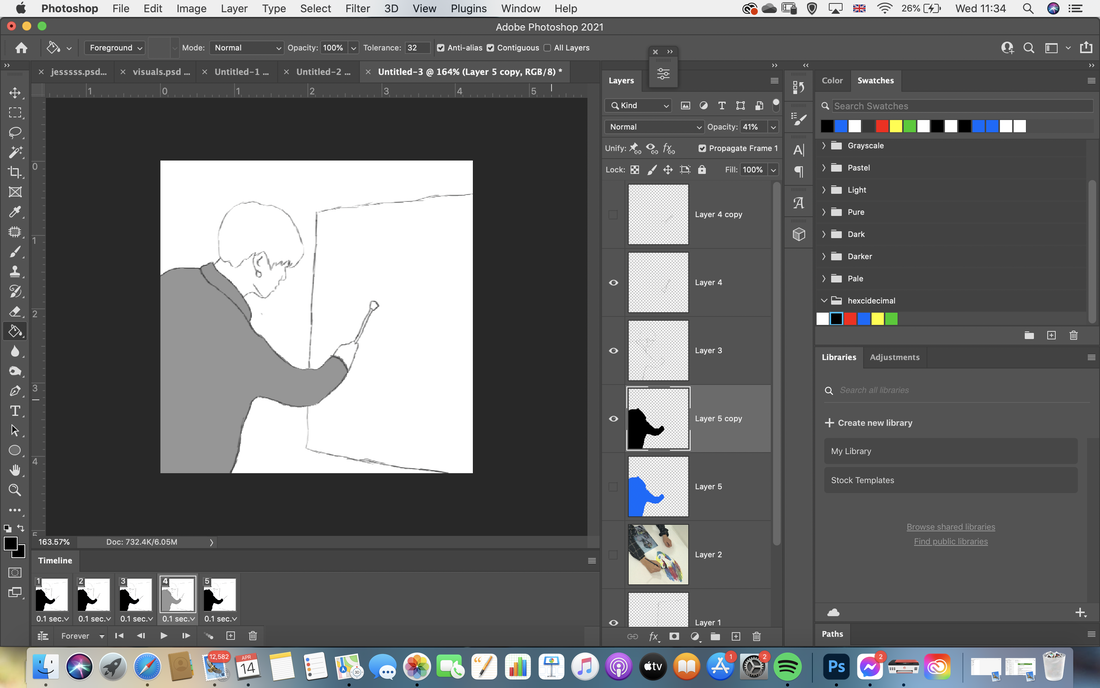
Task: Disable the Contiguous checkbox
Action: [490, 48]
